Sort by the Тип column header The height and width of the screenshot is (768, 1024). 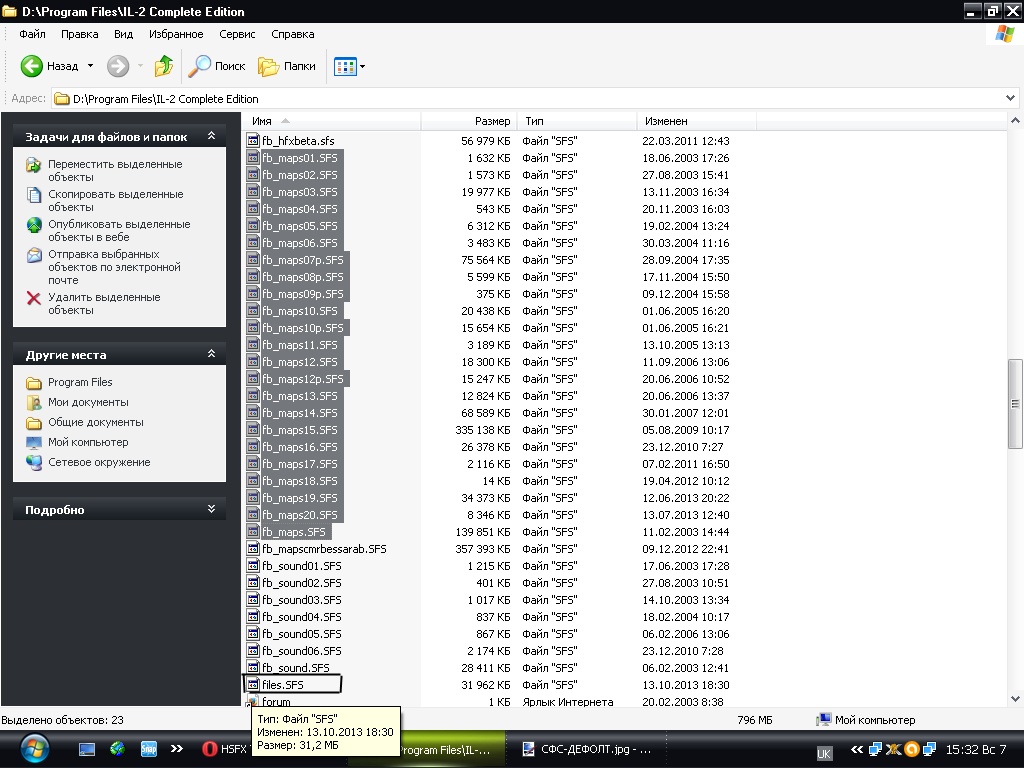point(577,121)
